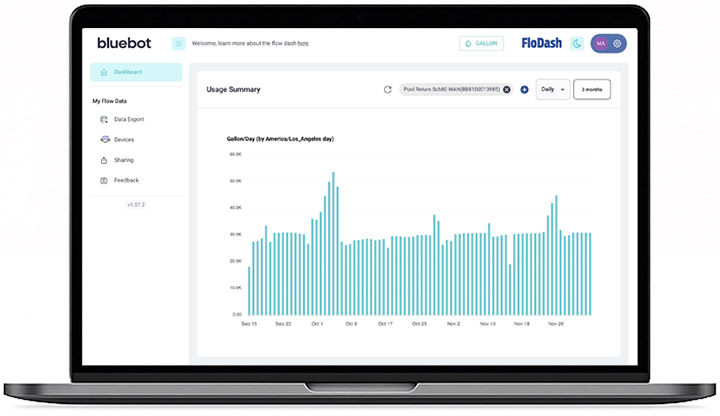This screenshot has width=720, height=416.
Task: Click the Sharing icon in sidebar
Action: pos(104,160)
